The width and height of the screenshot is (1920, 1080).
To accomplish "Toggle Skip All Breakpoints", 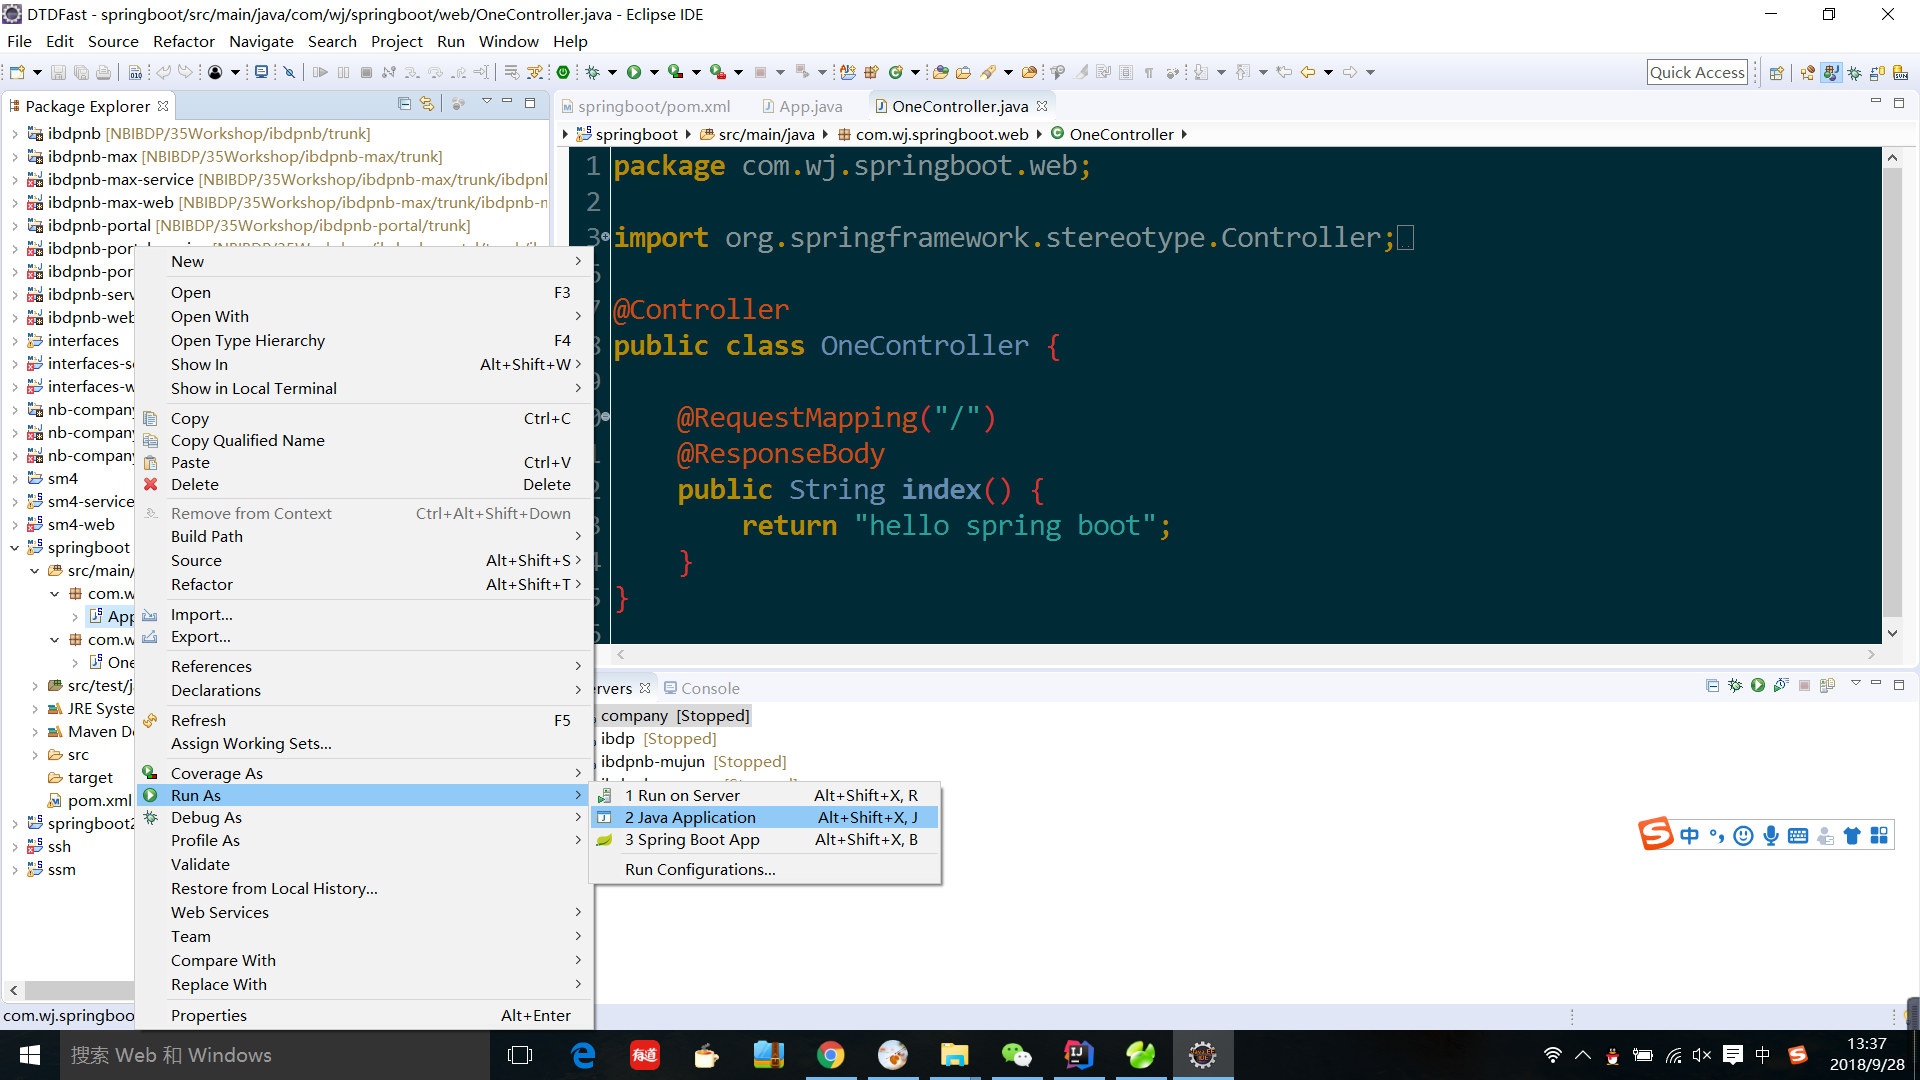I will tap(289, 72).
